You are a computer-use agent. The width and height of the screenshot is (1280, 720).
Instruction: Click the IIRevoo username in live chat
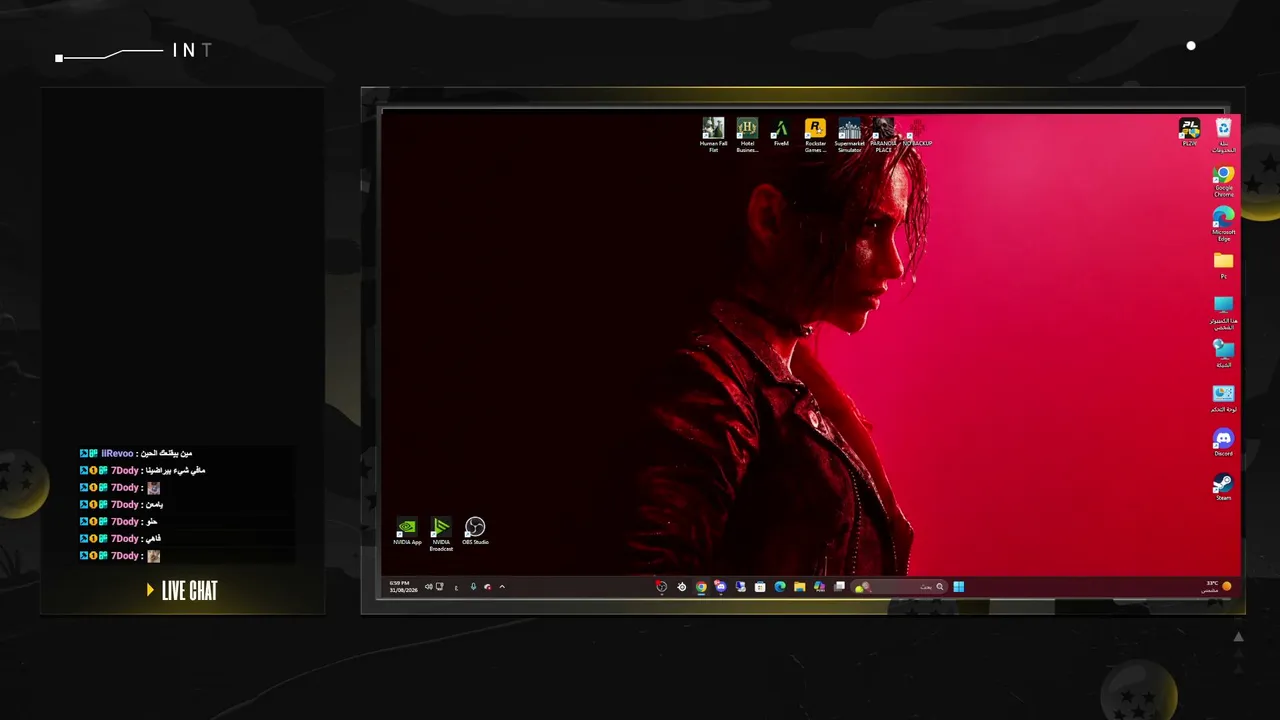tap(117, 454)
